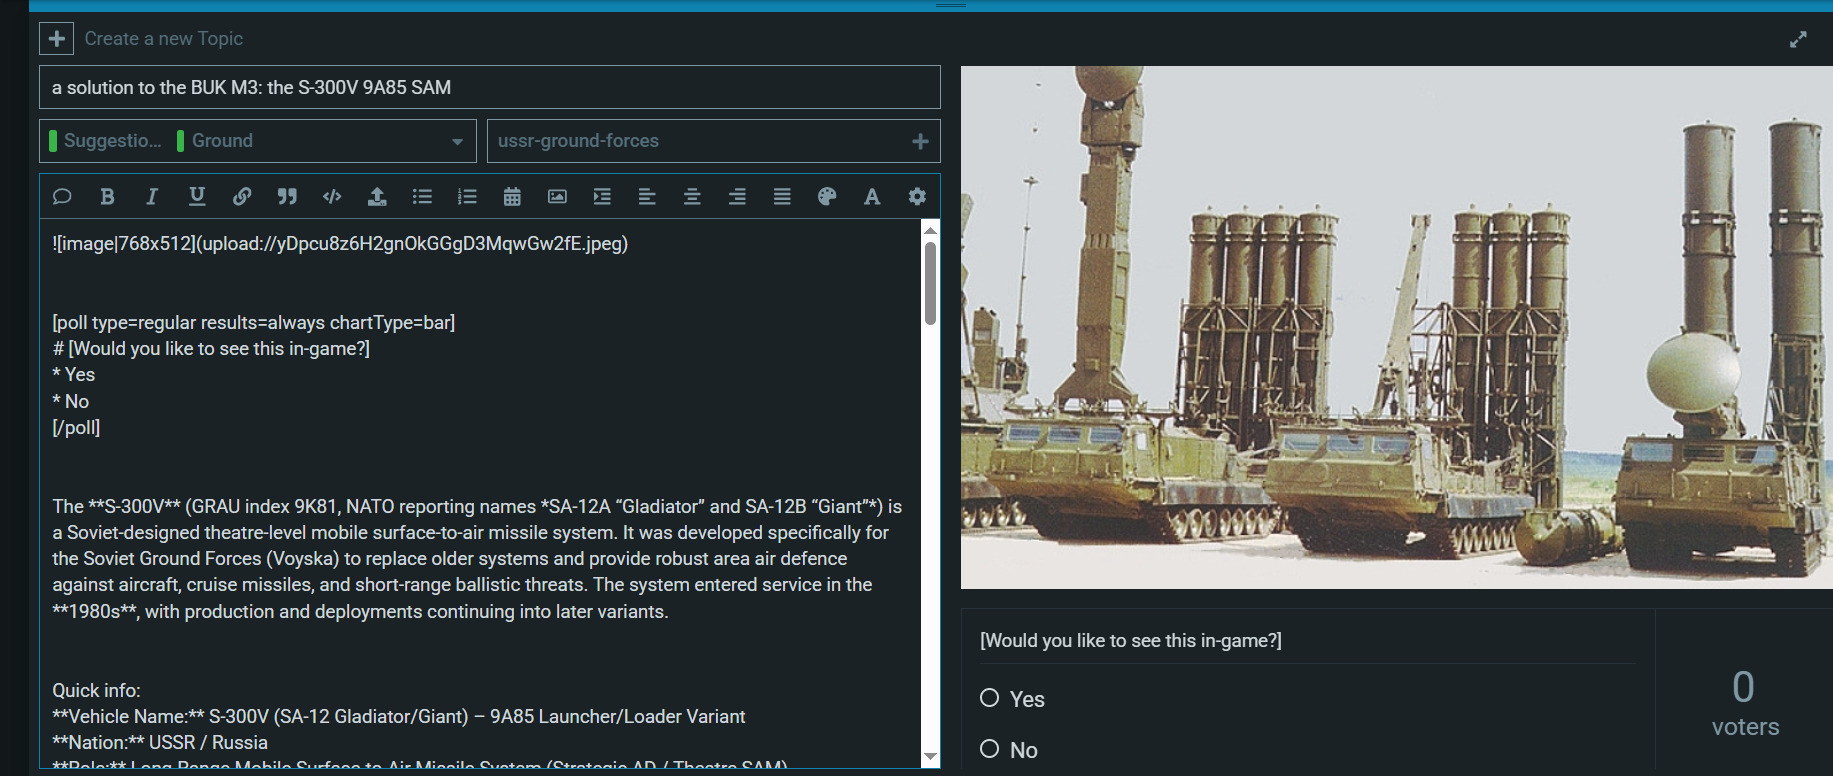Click the Create a new Topic plus button
The image size is (1833, 776).
pyautogui.click(x=57, y=39)
